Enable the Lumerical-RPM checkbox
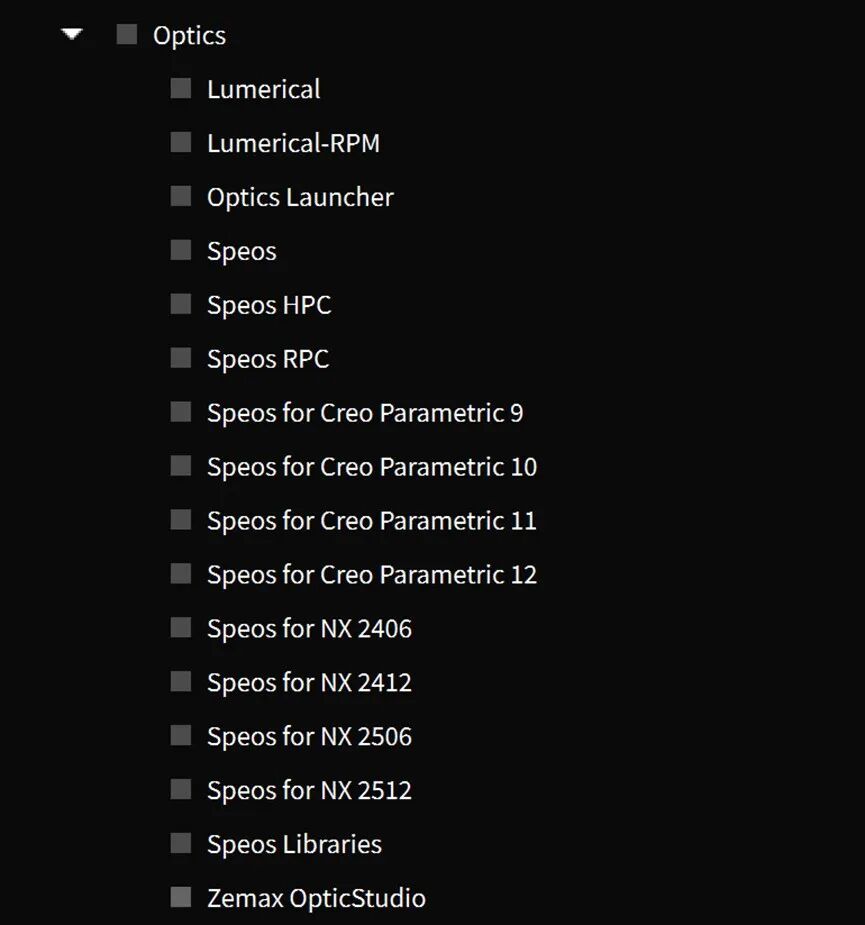The height and width of the screenshot is (925, 865). click(181, 142)
